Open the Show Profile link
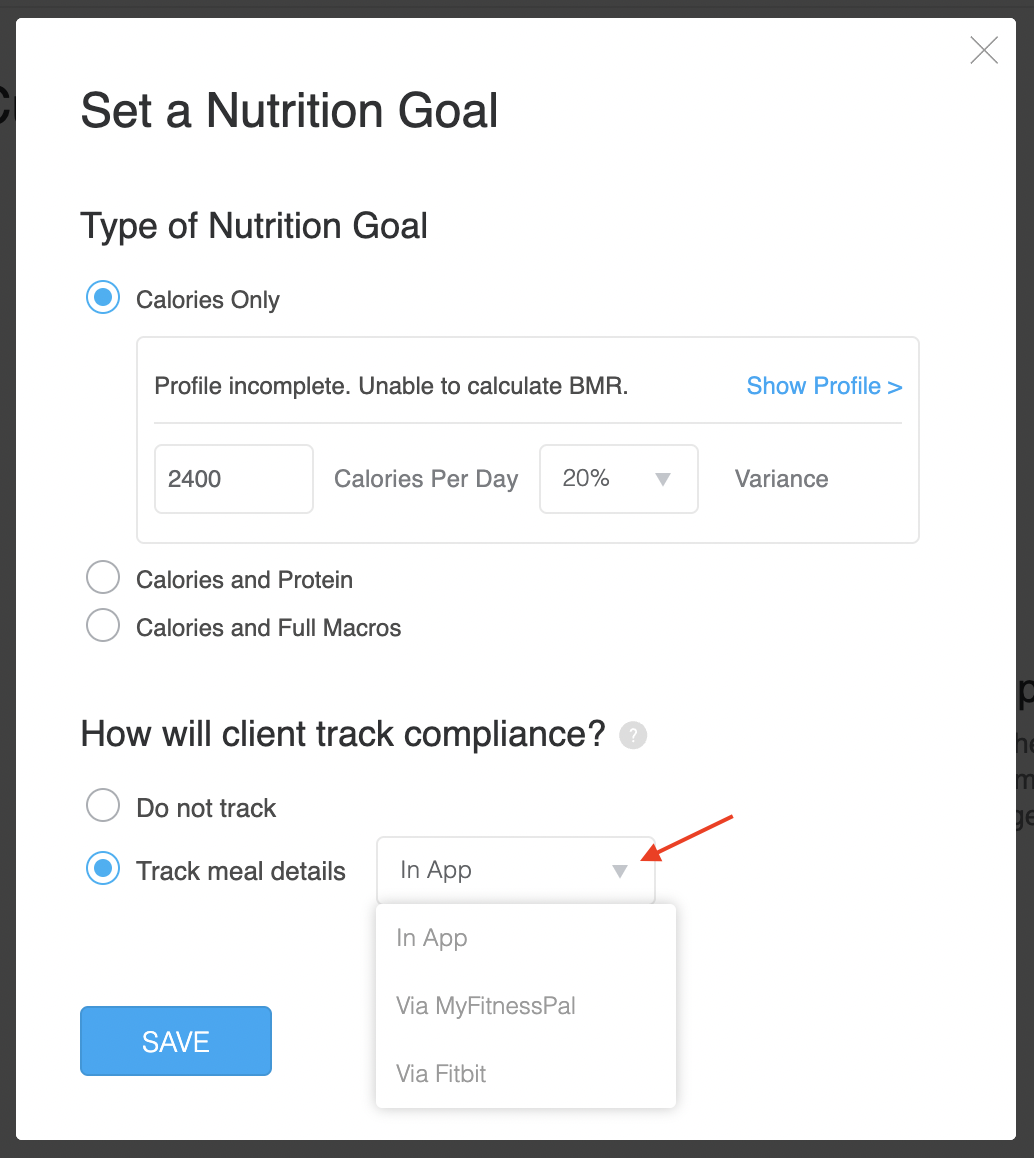 point(824,386)
